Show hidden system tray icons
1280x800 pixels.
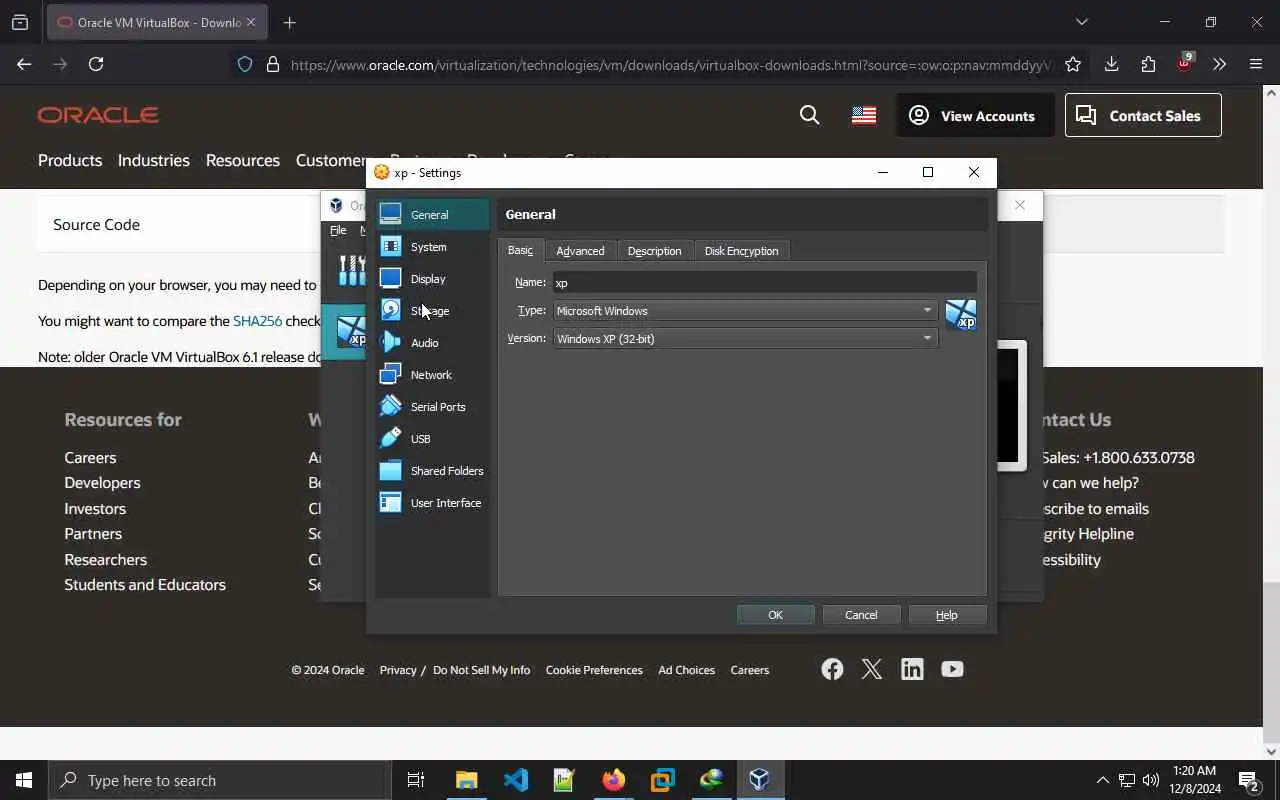click(1102, 780)
